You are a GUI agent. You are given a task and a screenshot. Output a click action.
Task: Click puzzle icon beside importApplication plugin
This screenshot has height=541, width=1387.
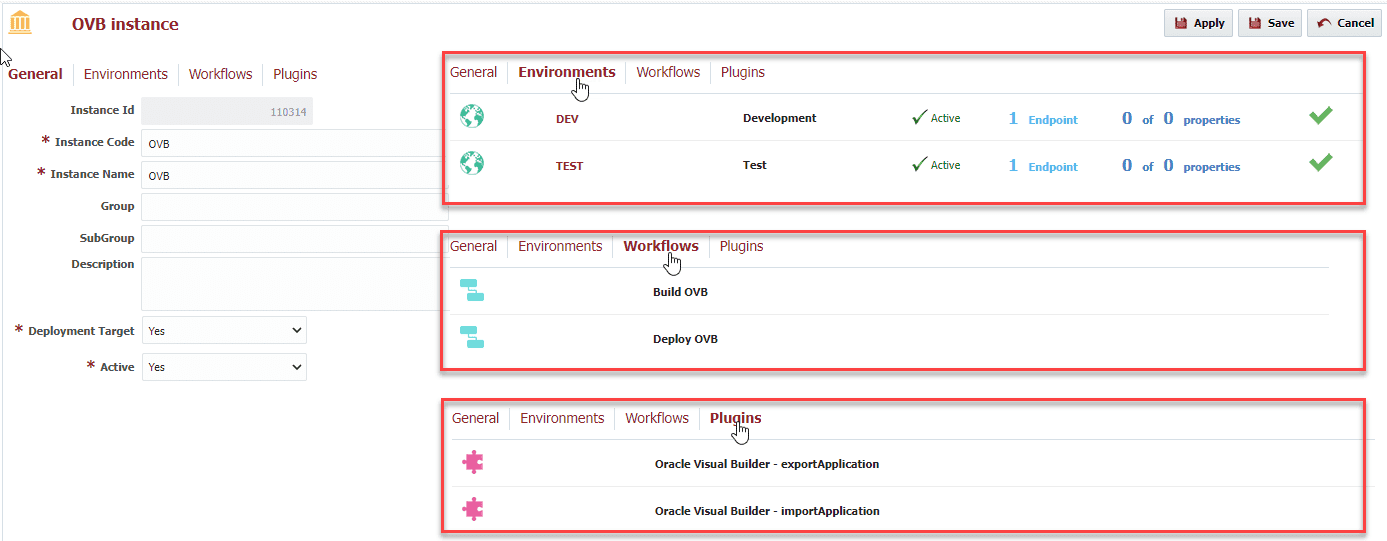(474, 509)
